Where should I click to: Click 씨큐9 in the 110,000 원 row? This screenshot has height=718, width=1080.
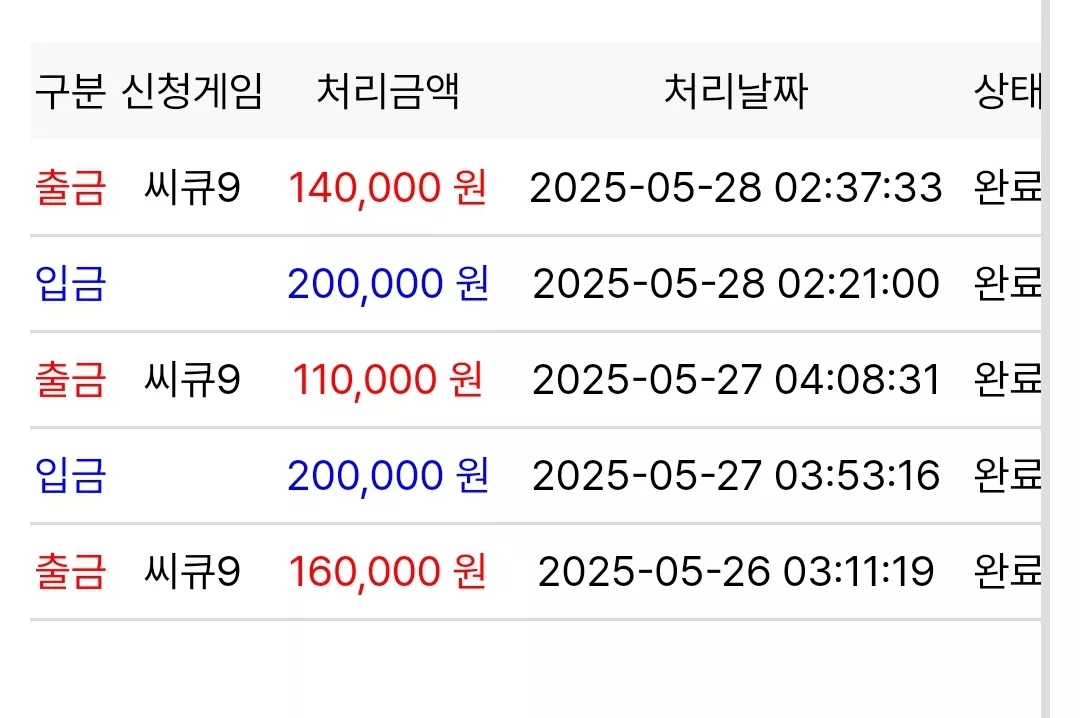(192, 379)
